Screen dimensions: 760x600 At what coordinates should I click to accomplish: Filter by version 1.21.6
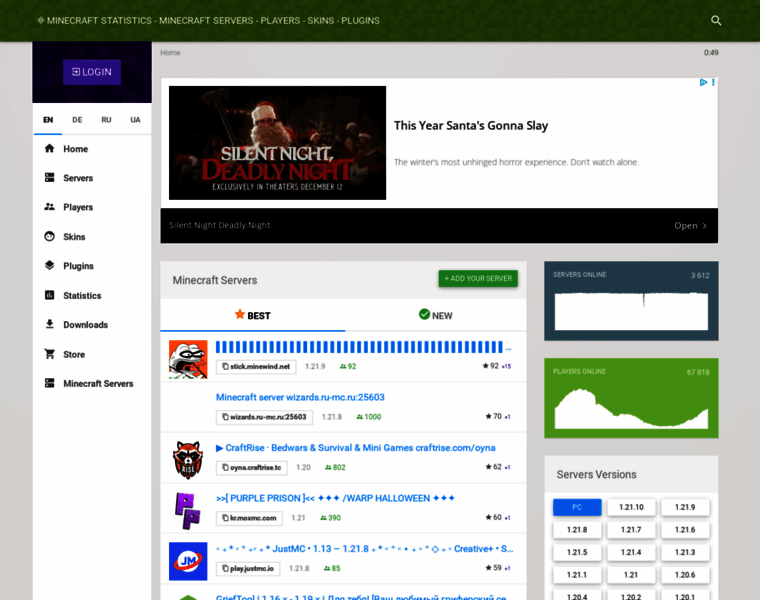click(685, 530)
